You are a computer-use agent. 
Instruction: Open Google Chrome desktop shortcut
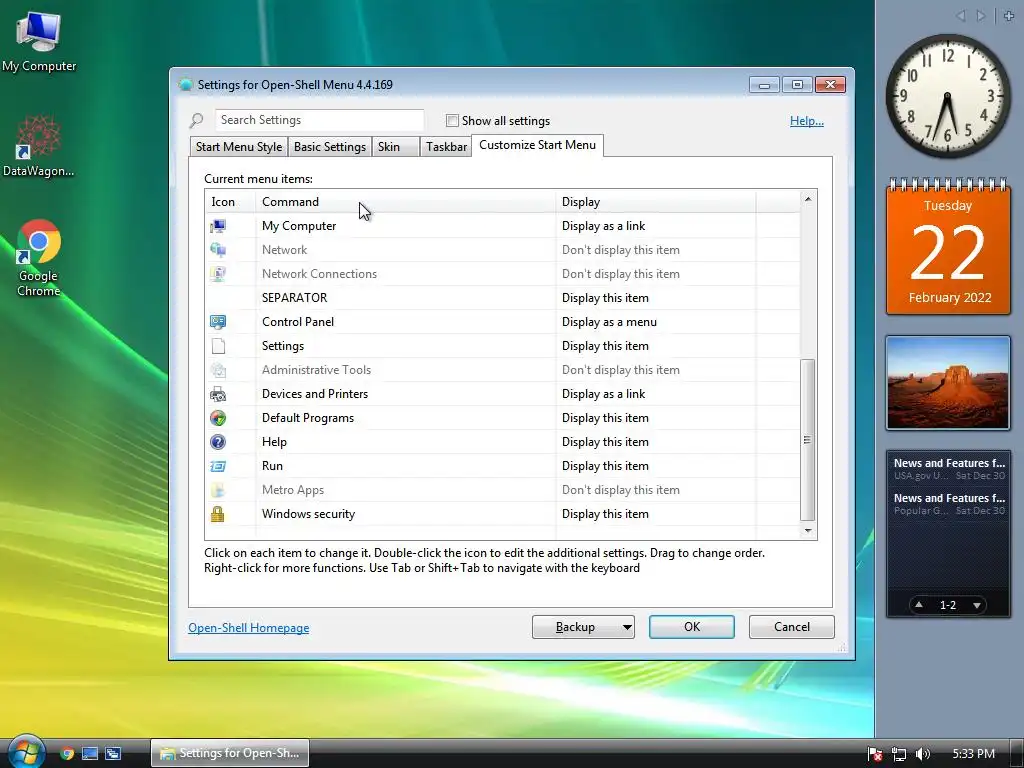[x=39, y=258]
